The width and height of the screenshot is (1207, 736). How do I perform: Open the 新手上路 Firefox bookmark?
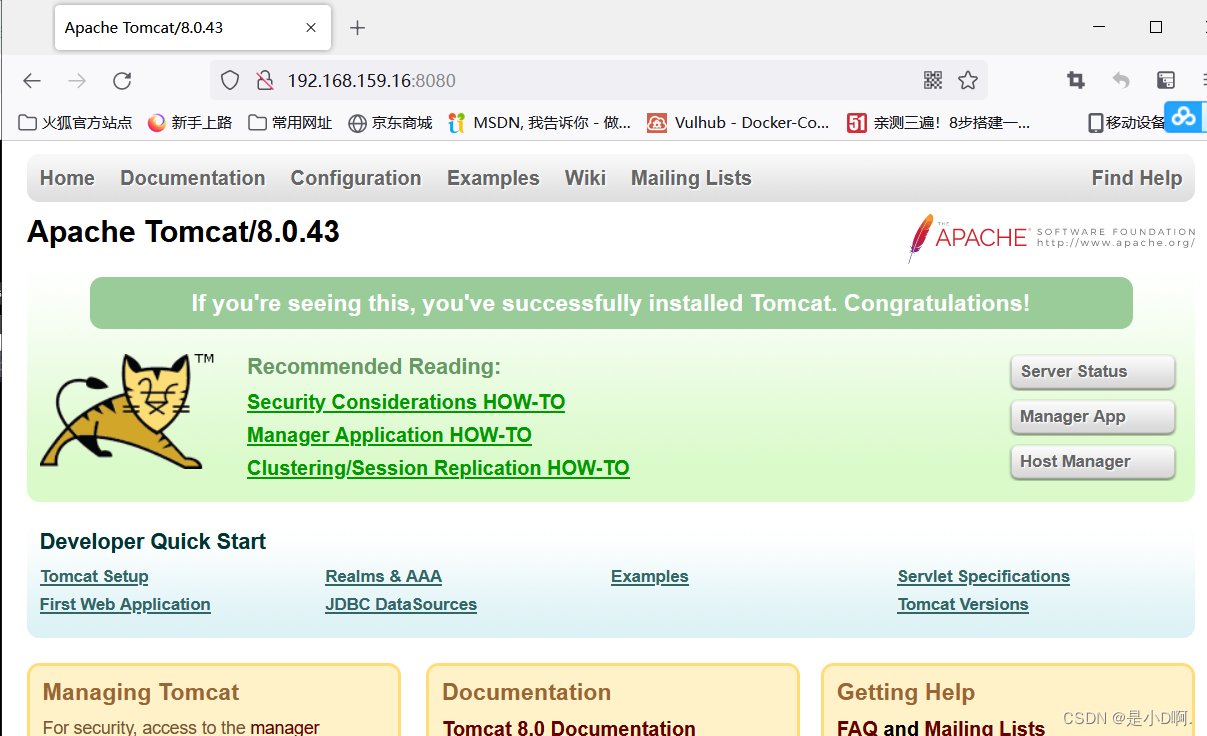[190, 123]
